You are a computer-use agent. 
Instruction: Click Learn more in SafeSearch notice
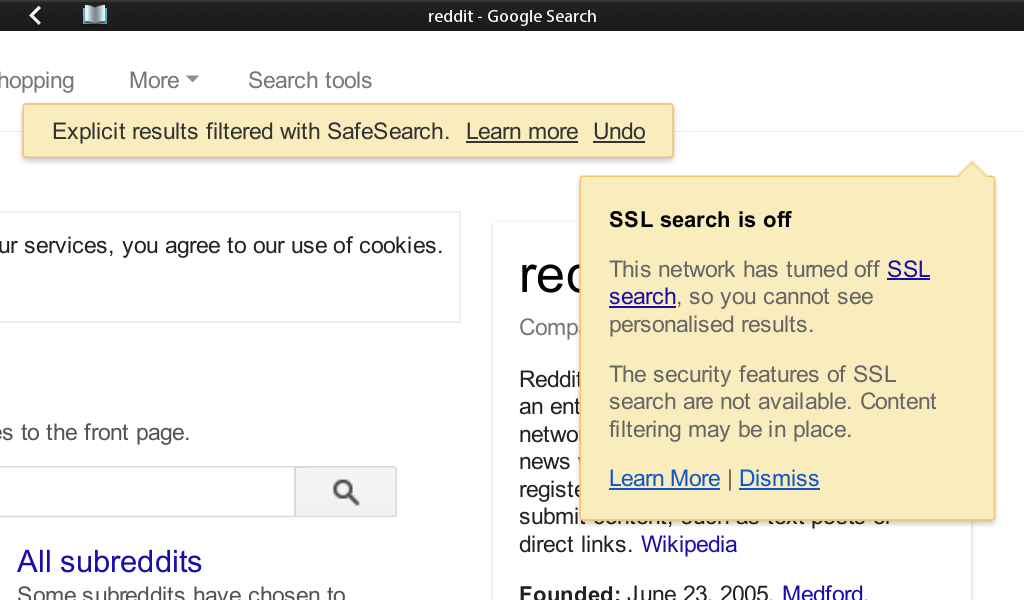click(x=522, y=131)
